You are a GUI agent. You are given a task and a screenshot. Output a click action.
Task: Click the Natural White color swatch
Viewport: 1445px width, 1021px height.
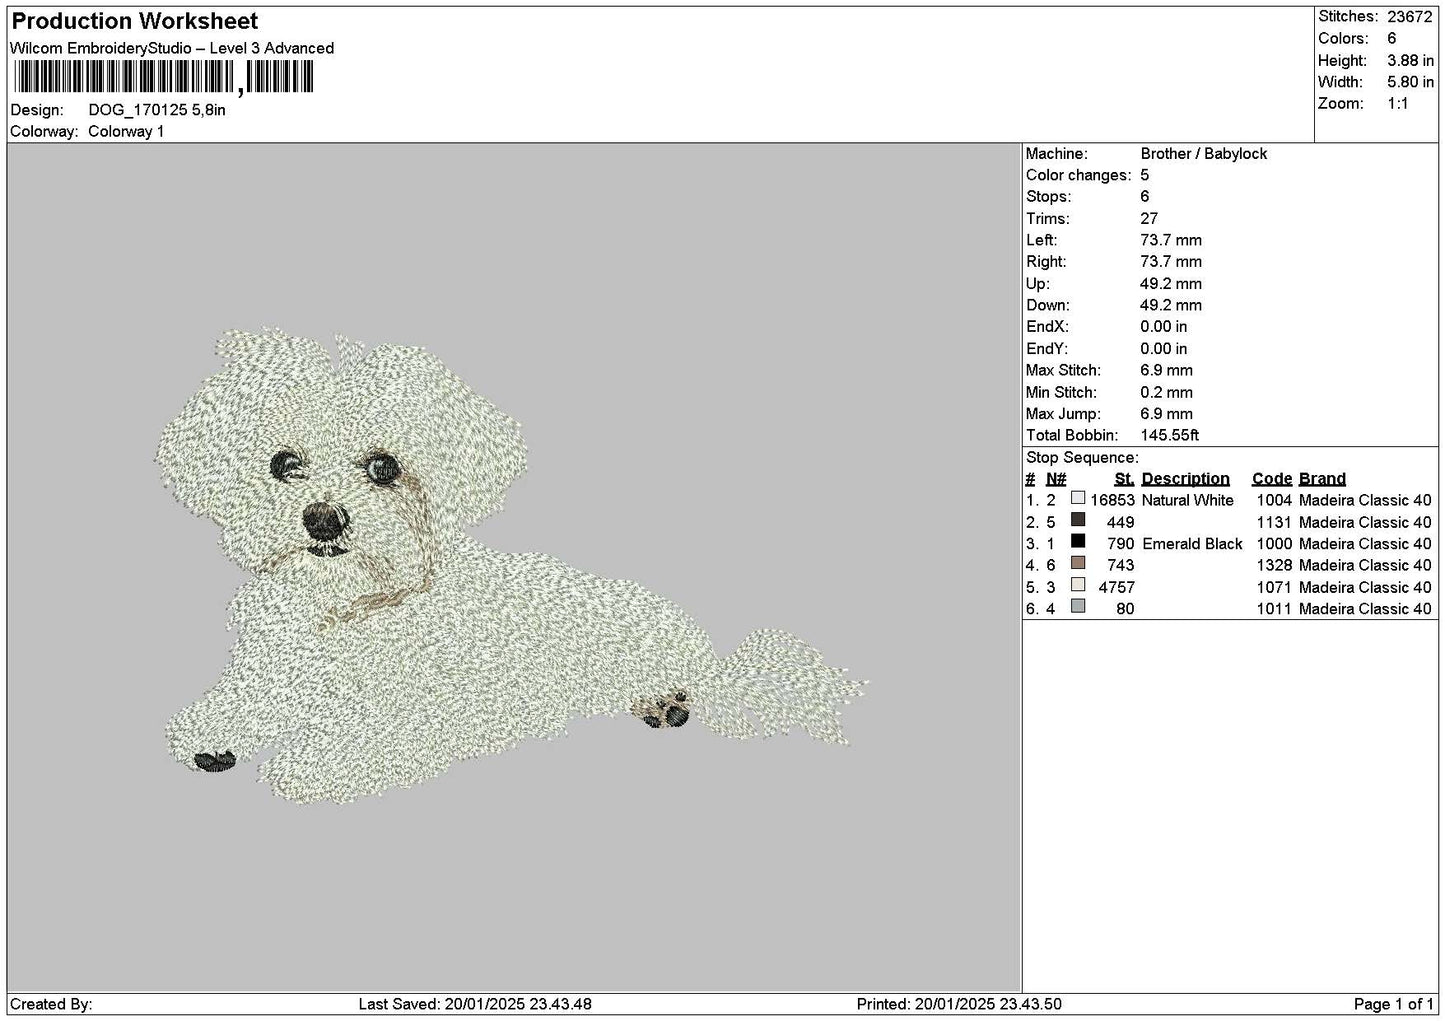point(1078,497)
